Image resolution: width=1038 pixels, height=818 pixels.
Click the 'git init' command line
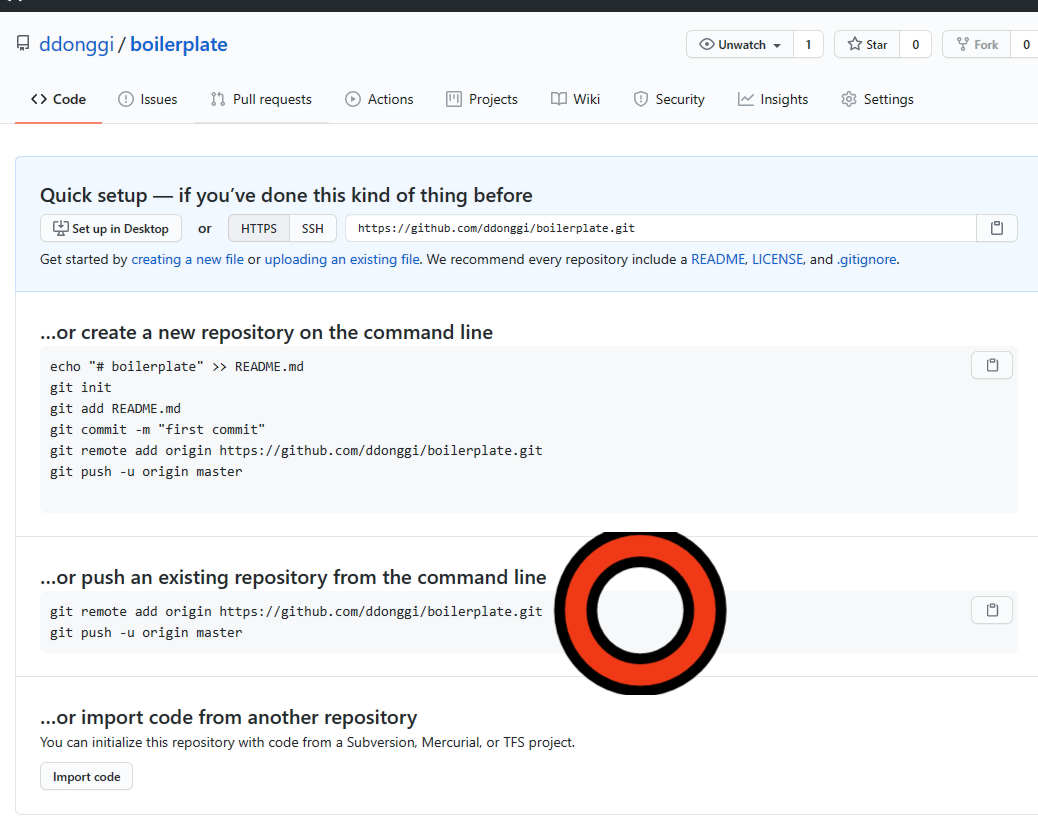coord(81,388)
